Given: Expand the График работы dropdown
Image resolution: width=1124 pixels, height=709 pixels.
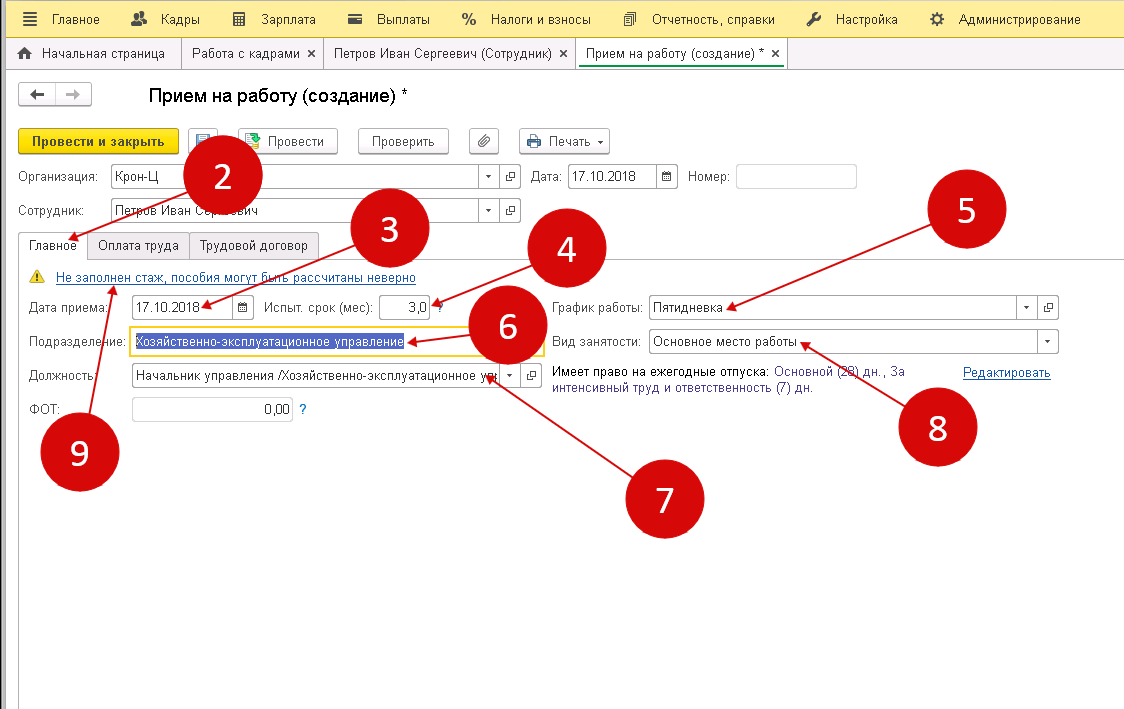Looking at the screenshot, I should (x=1026, y=307).
